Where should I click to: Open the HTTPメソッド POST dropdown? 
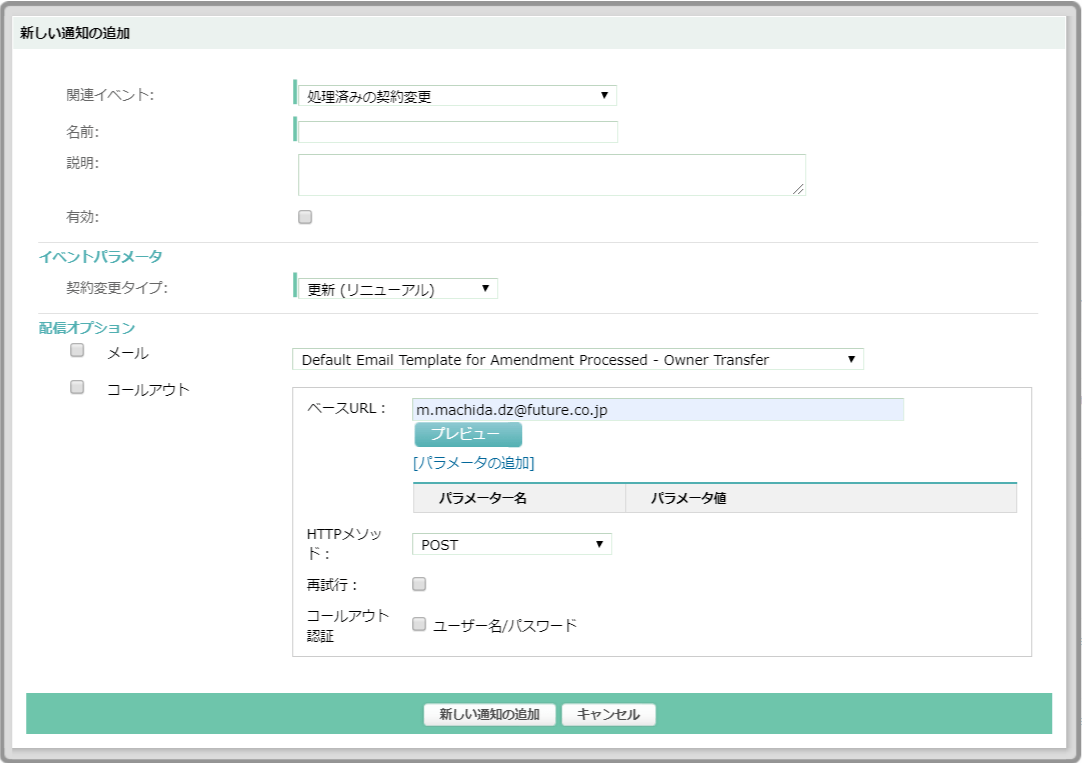511,544
